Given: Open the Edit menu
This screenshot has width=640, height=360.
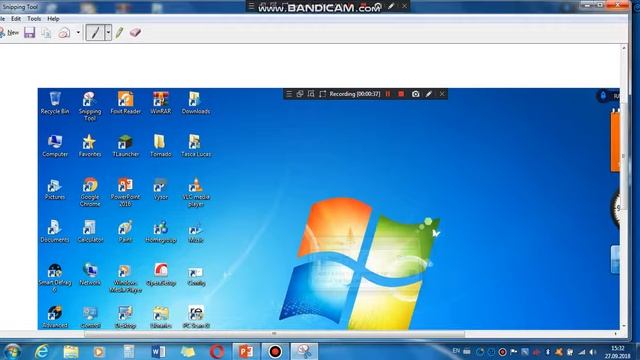Looking at the screenshot, I should 16,19.
